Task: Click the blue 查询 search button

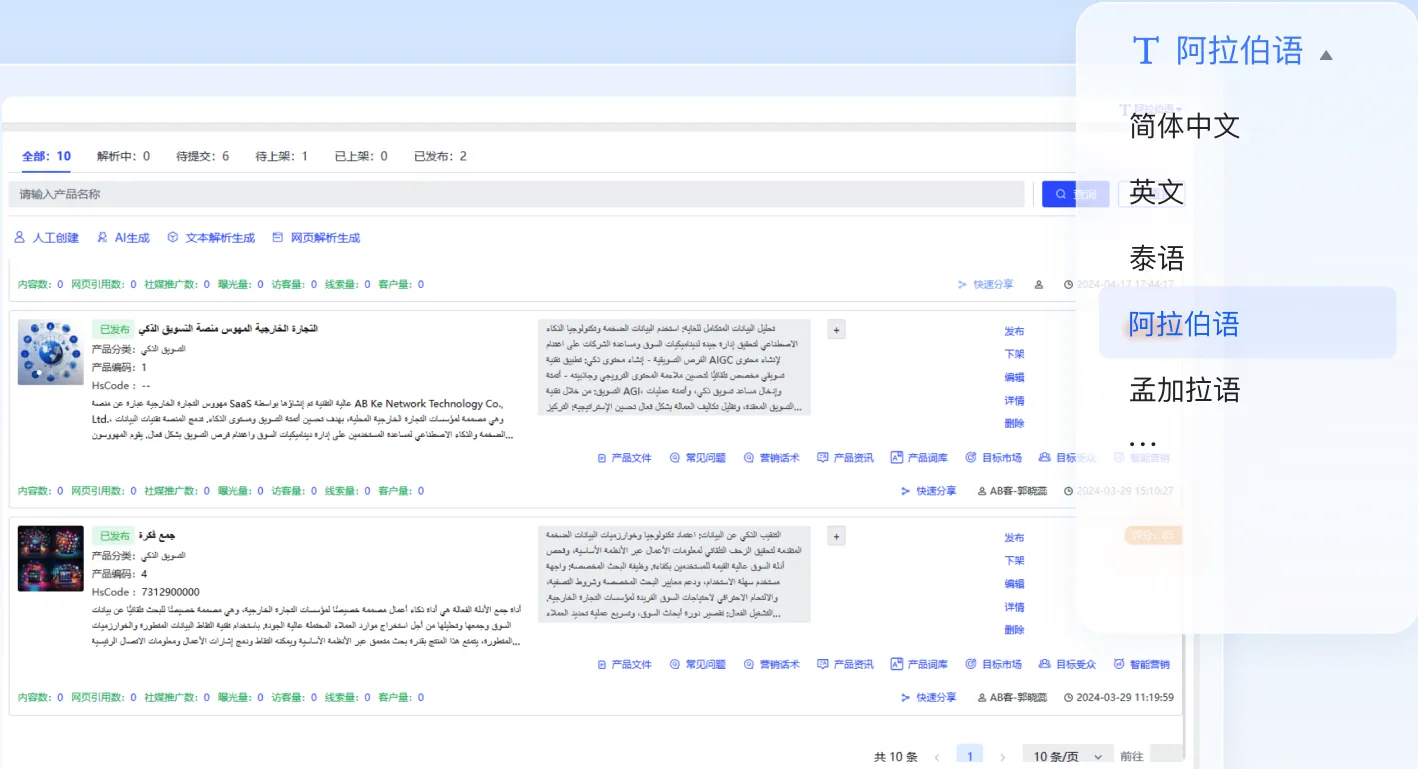Action: click(x=1075, y=194)
